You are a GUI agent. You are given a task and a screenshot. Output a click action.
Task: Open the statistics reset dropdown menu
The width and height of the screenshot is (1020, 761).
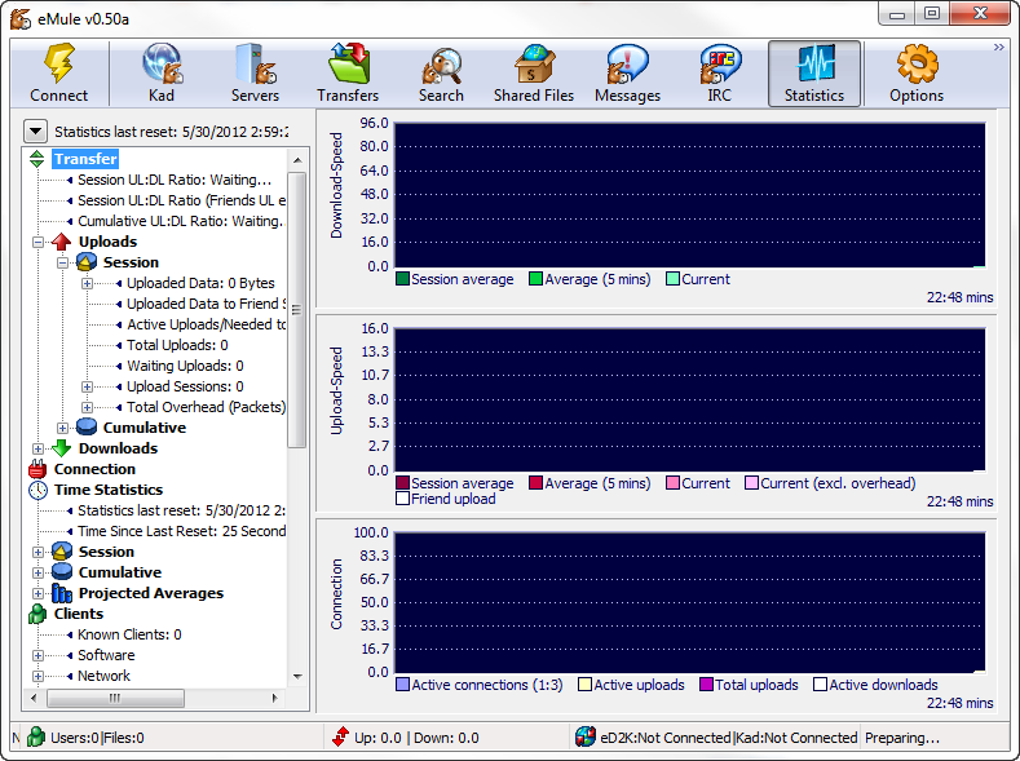pos(36,131)
